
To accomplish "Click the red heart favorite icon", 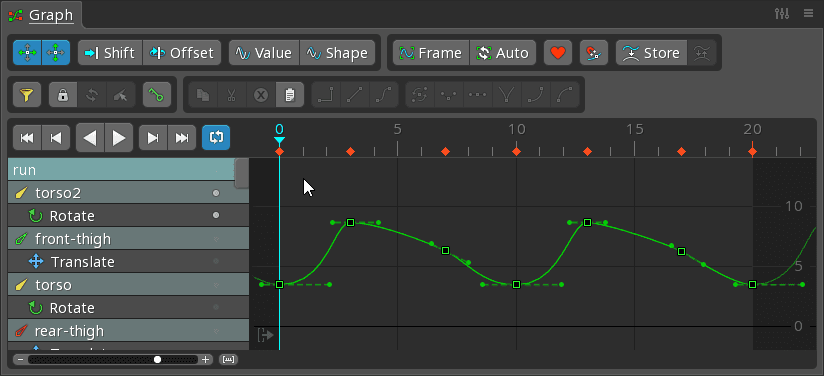I will click(x=558, y=53).
